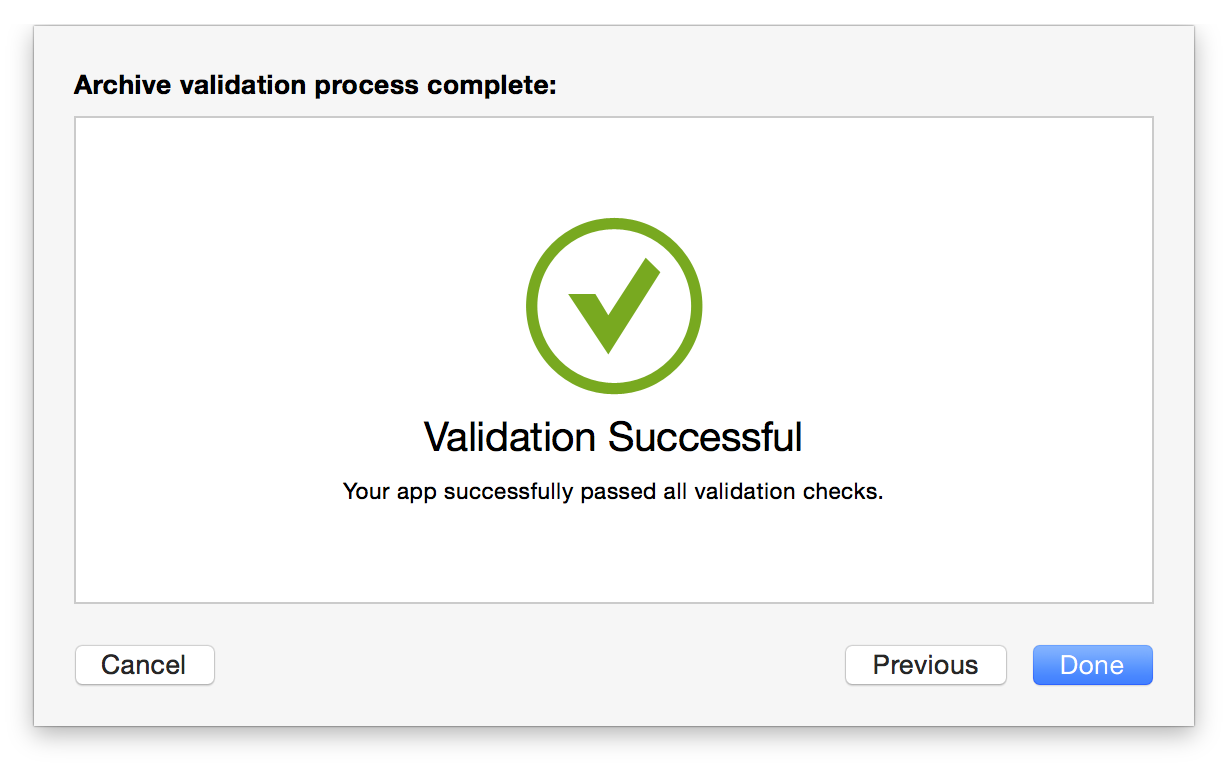Viewport: 1228px width, 768px height.
Task: Click the "Archive validation process complete:" label
Action: pyautogui.click(x=314, y=86)
